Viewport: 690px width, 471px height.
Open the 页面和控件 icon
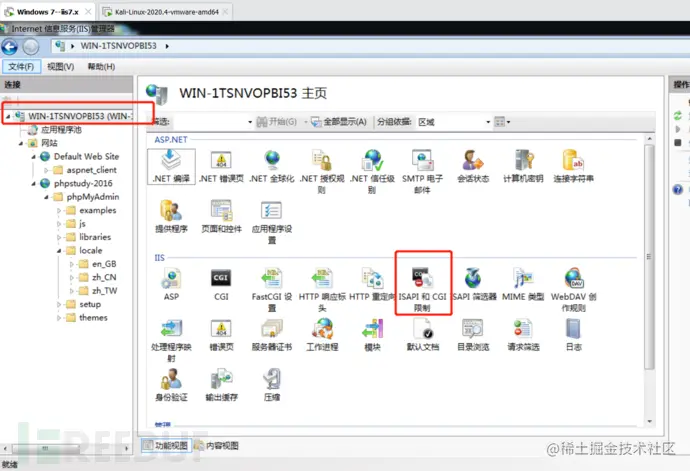221,217
